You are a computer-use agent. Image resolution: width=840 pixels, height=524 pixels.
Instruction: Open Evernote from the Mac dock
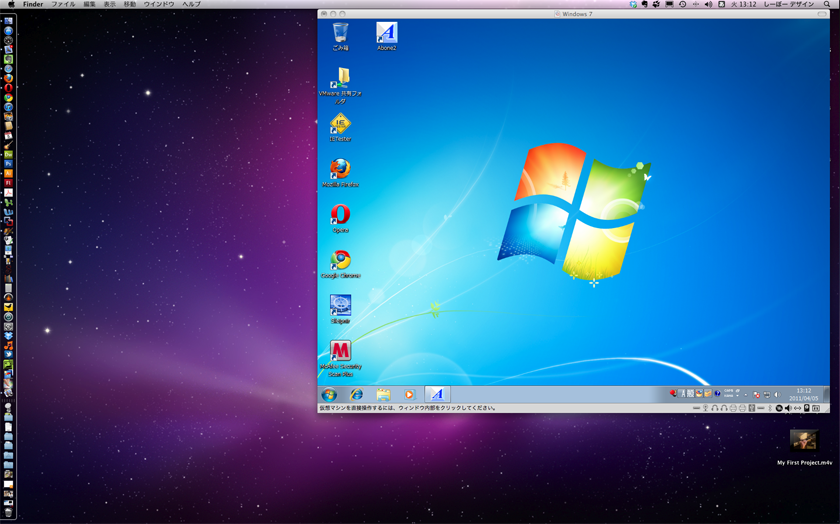[9, 59]
